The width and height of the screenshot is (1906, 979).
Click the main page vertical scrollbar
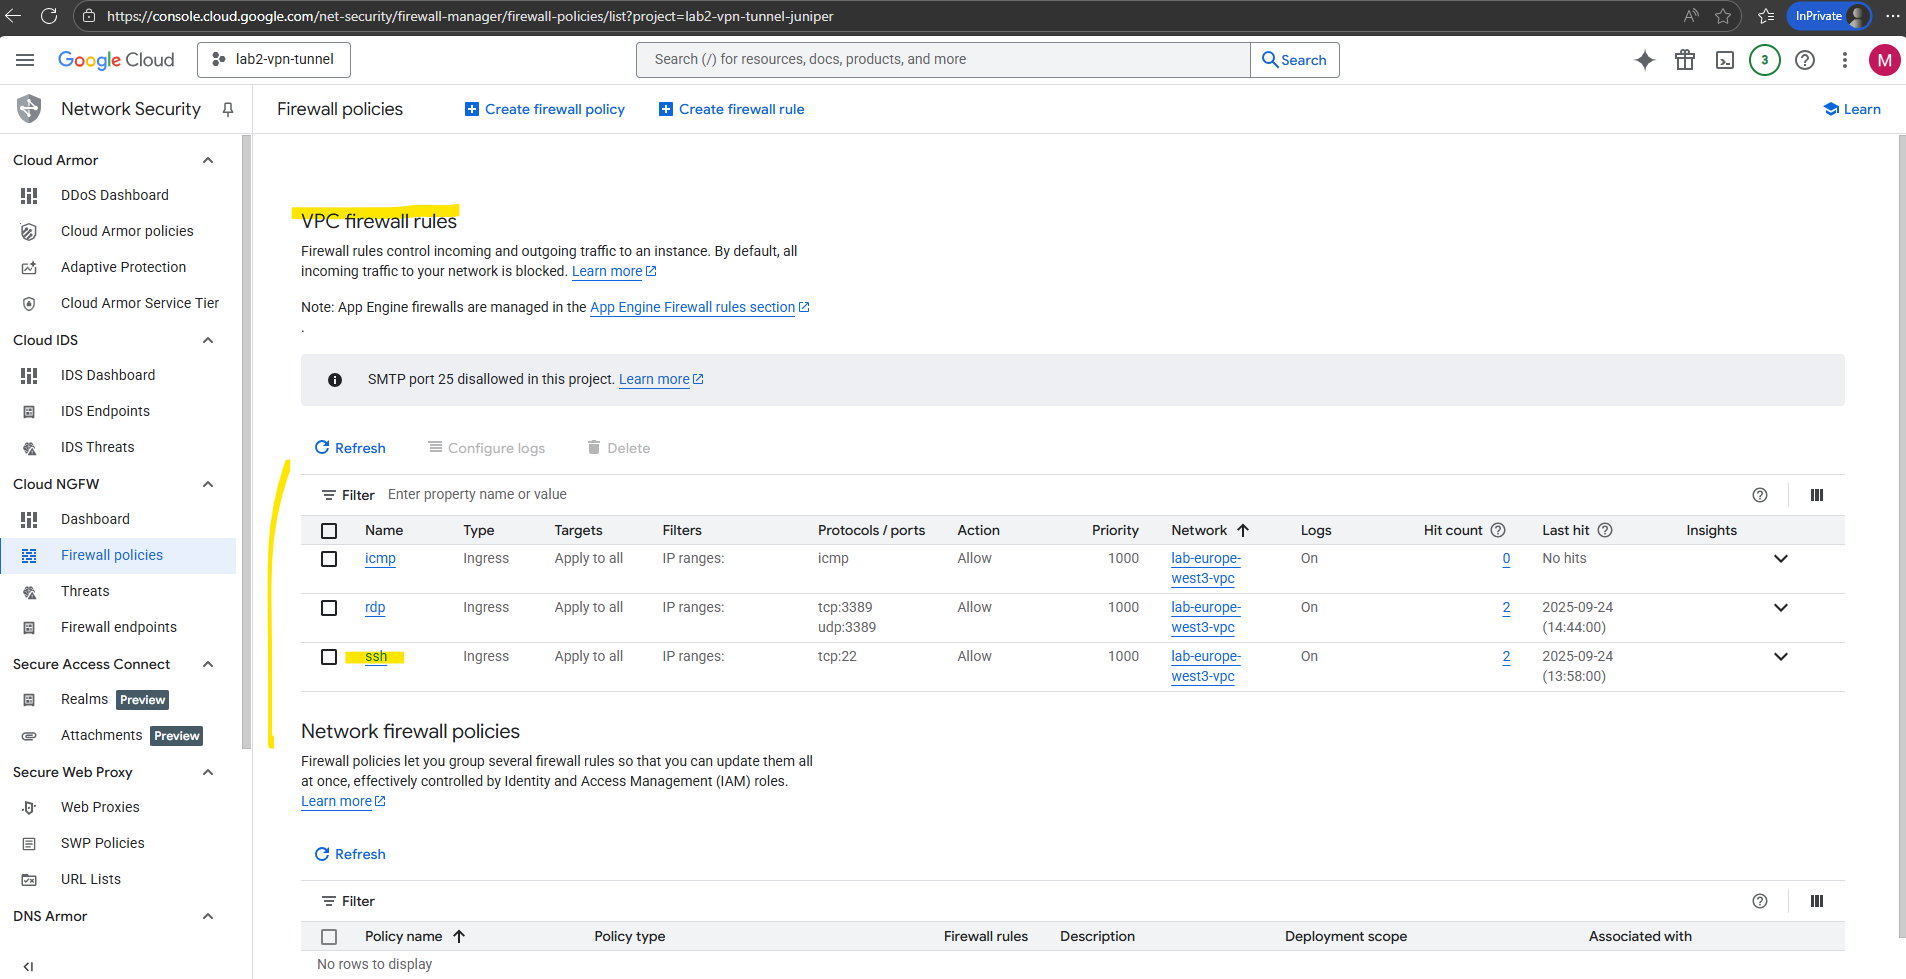click(1901, 537)
